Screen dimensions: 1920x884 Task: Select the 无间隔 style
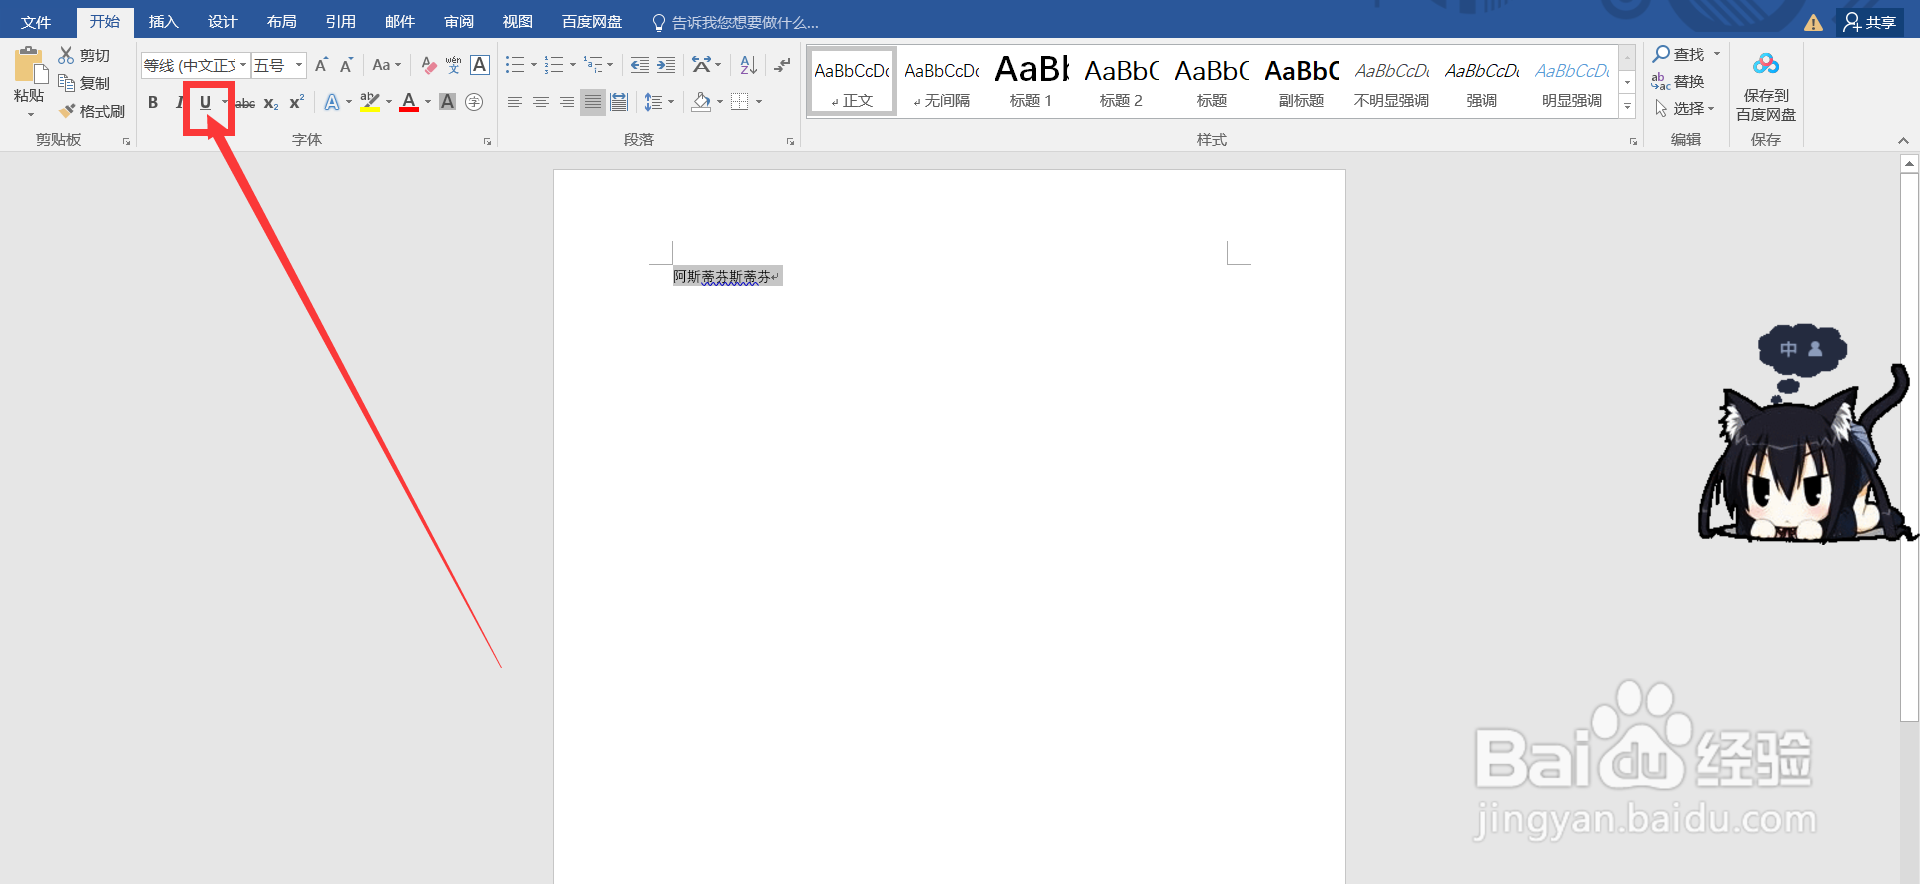coord(941,81)
